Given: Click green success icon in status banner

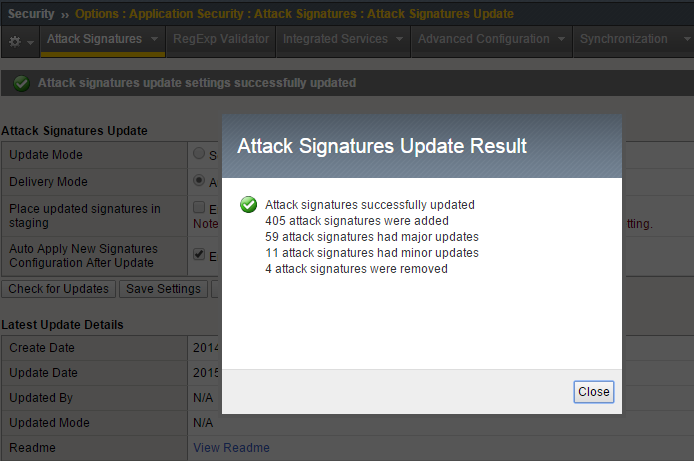Looking at the screenshot, I should (x=22, y=83).
